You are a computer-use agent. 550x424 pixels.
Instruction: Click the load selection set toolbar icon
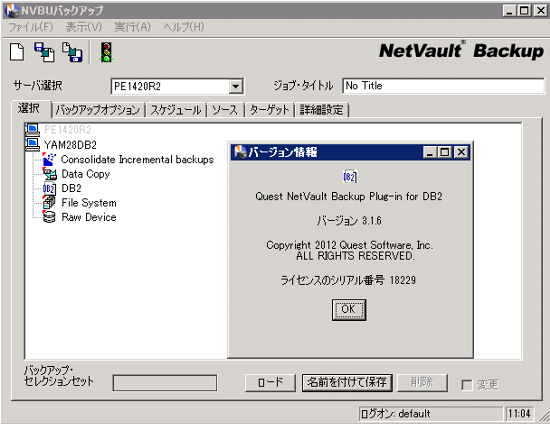[44, 52]
